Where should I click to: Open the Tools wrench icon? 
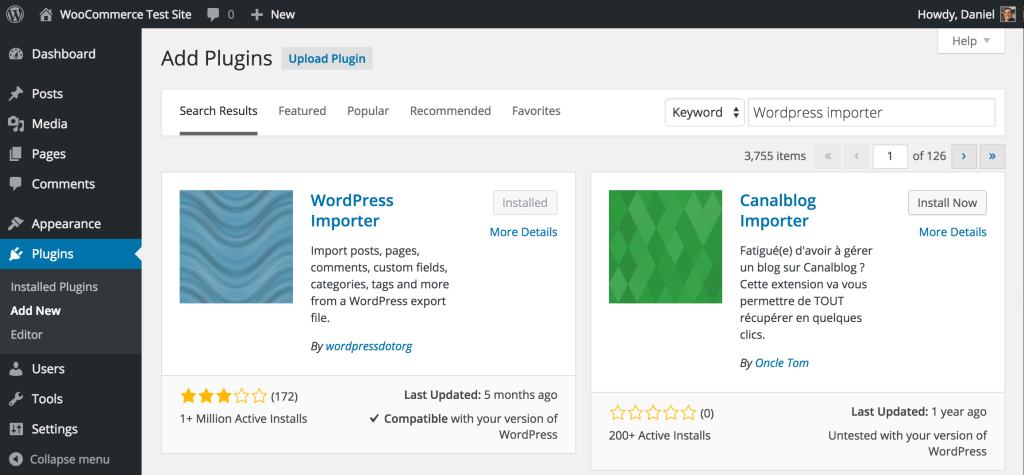pos(16,399)
